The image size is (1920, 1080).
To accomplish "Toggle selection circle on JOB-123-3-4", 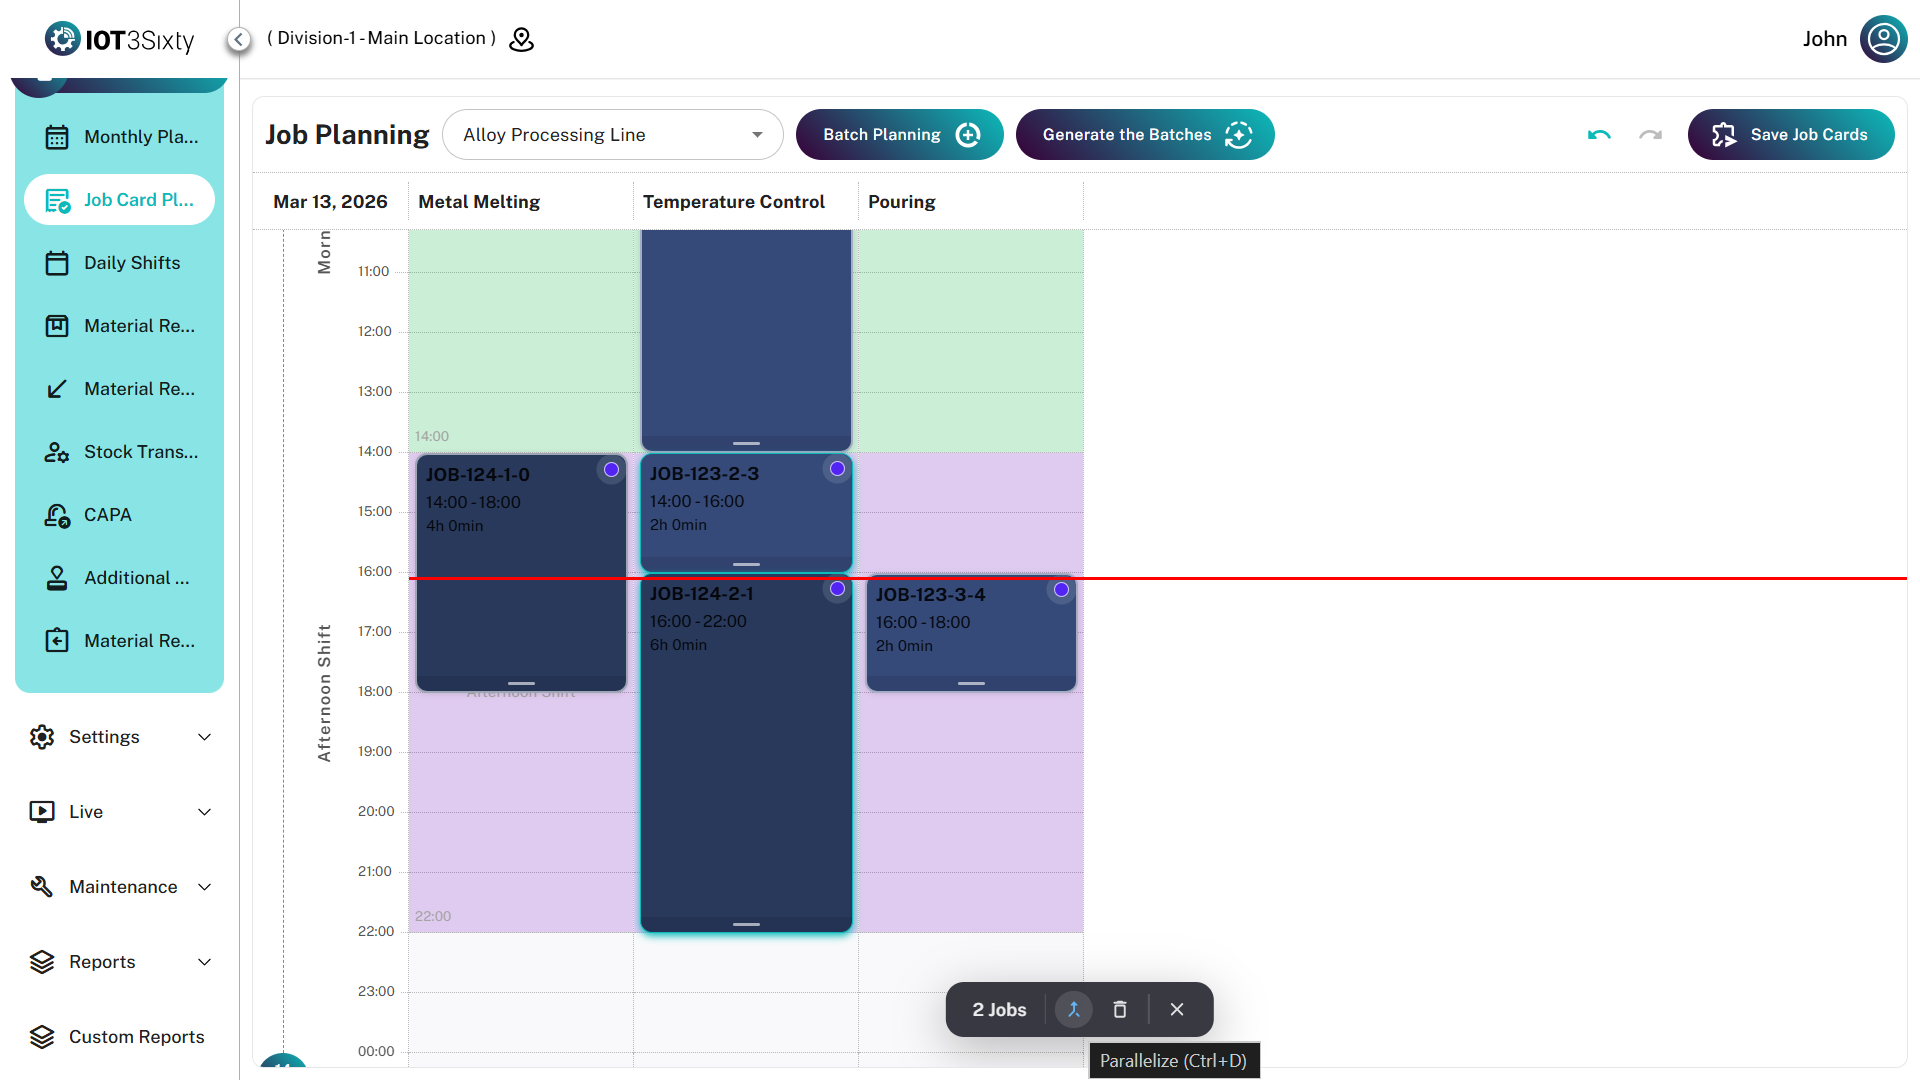I will 1061,590.
